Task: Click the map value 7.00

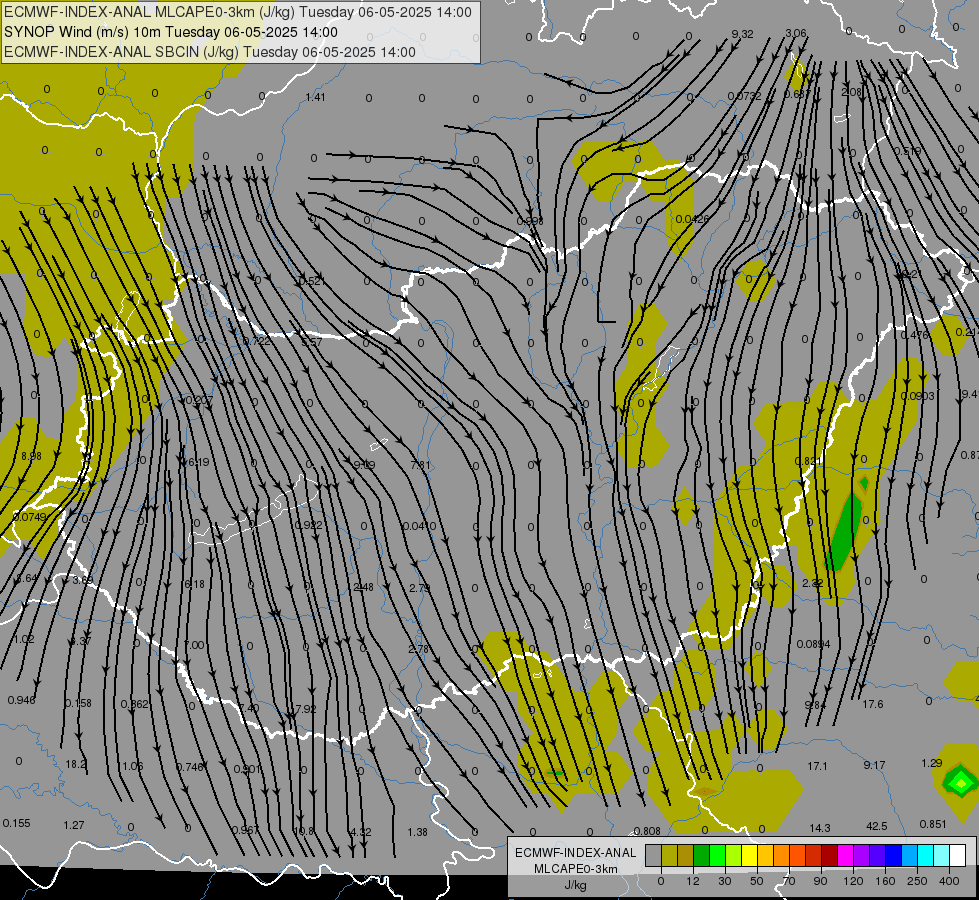Action: point(194,645)
